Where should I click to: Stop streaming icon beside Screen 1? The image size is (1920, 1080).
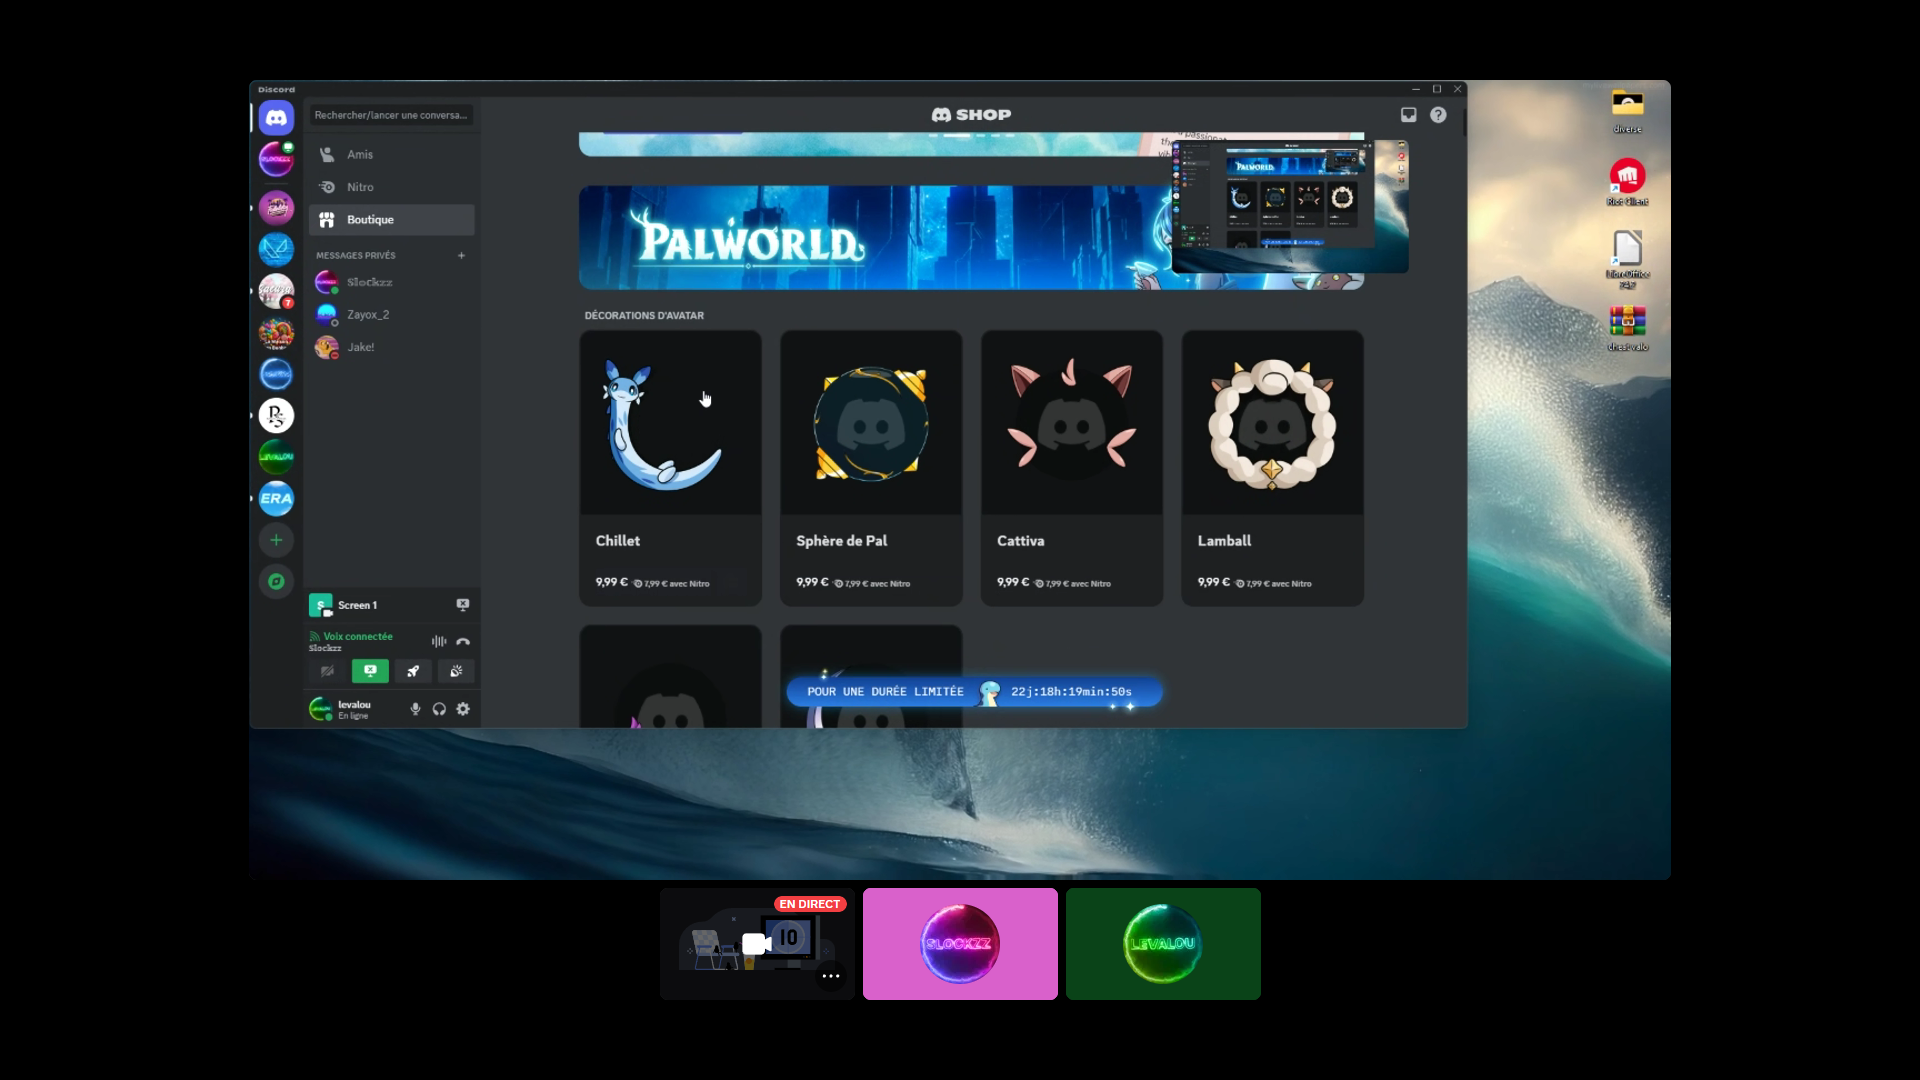463,605
